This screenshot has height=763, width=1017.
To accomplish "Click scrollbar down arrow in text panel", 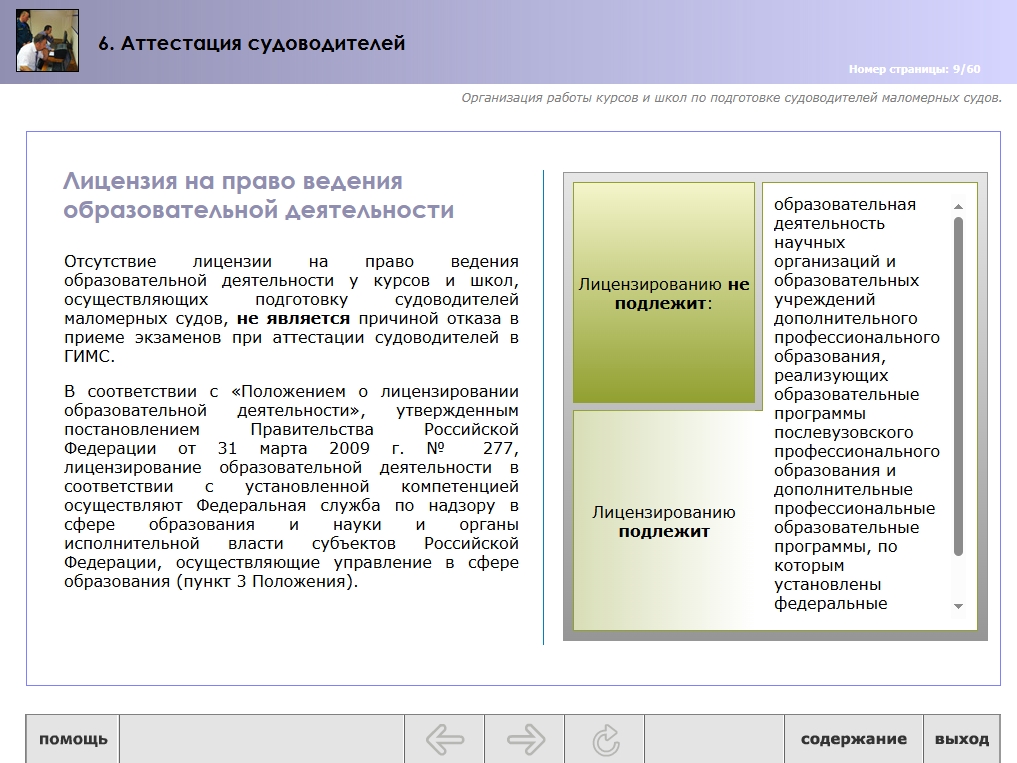I will pyautogui.click(x=958, y=606).
